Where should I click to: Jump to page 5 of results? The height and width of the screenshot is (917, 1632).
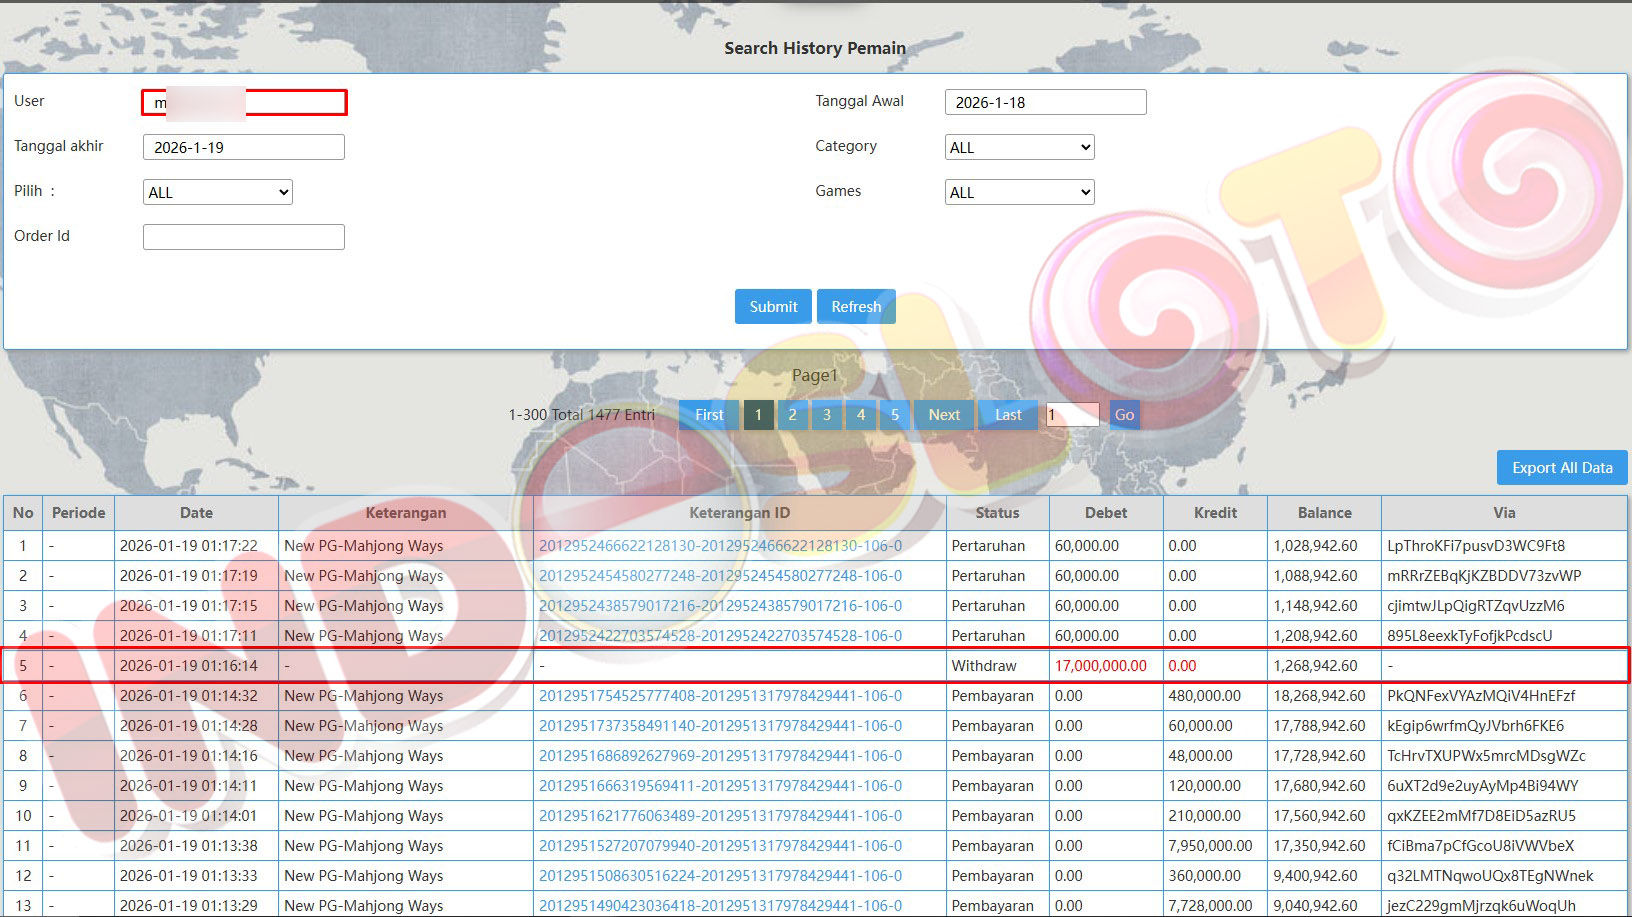coord(894,415)
